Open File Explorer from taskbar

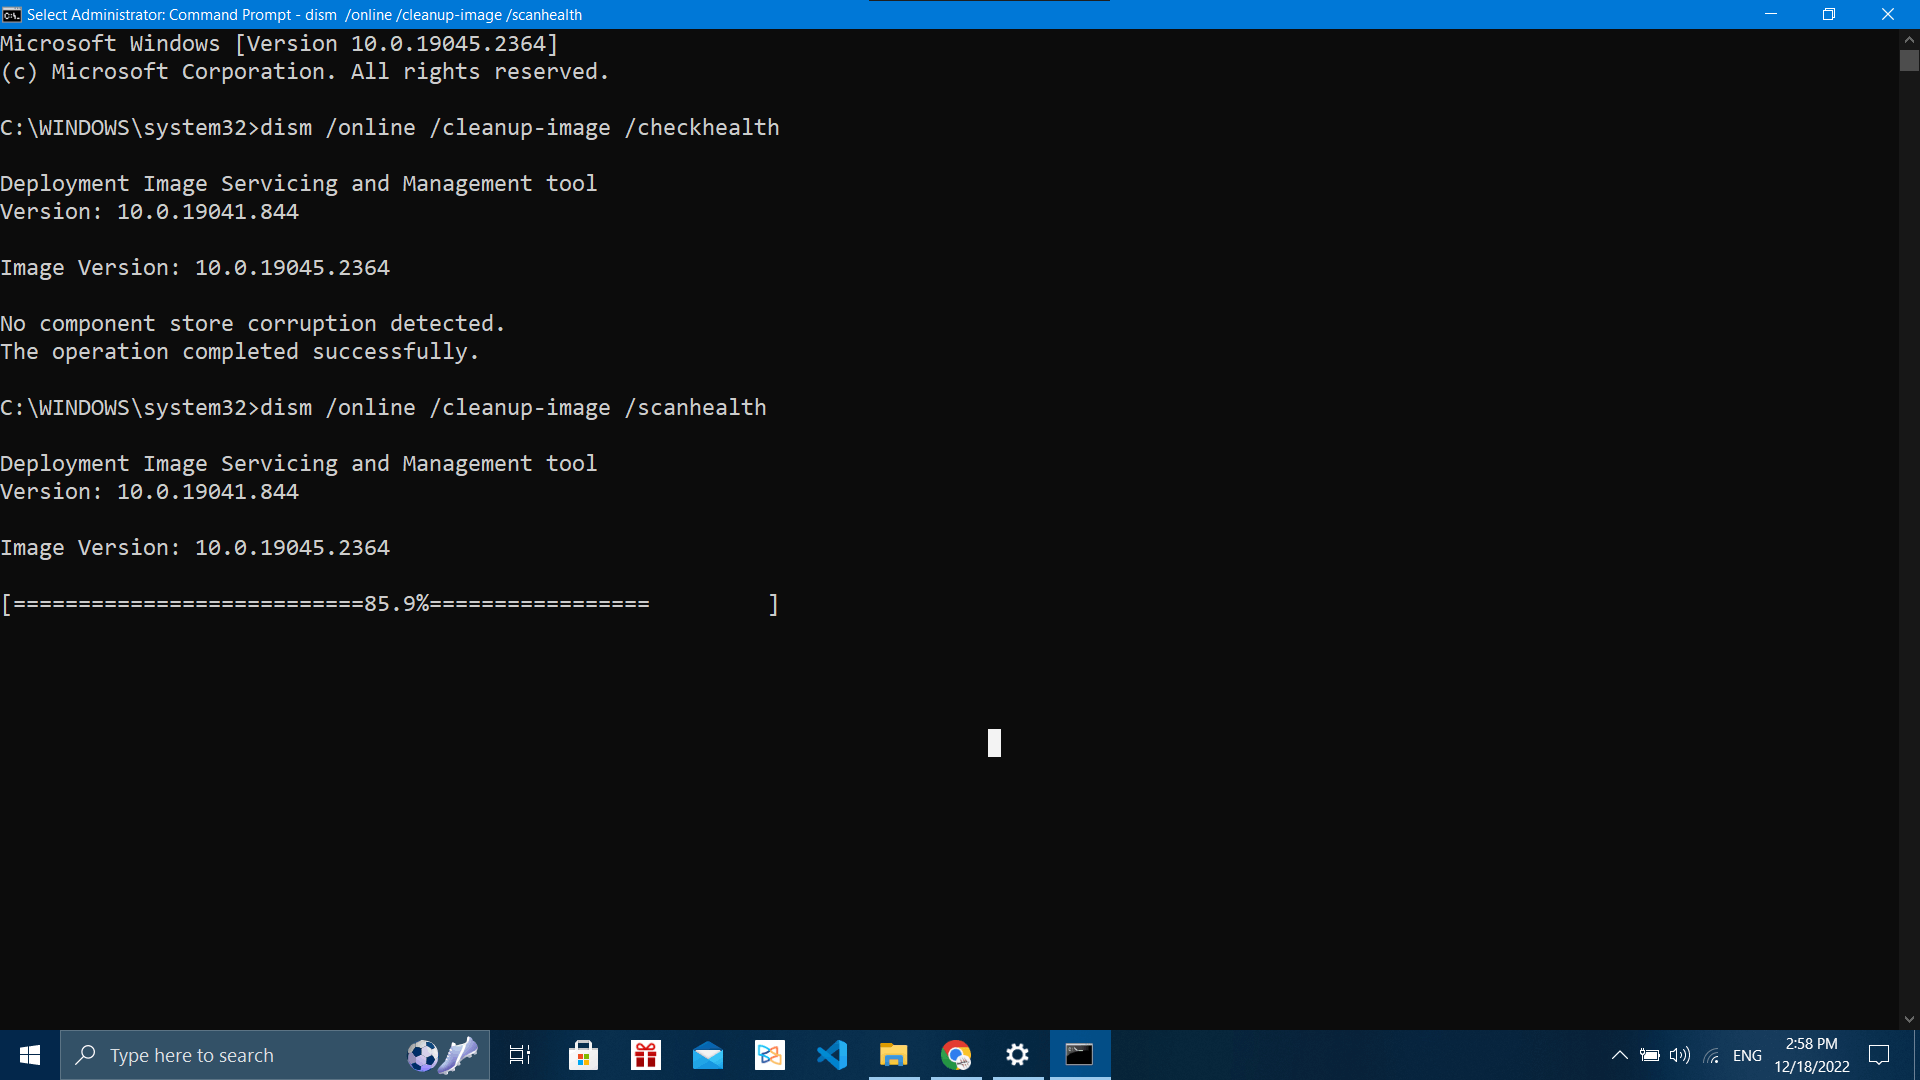point(893,1055)
